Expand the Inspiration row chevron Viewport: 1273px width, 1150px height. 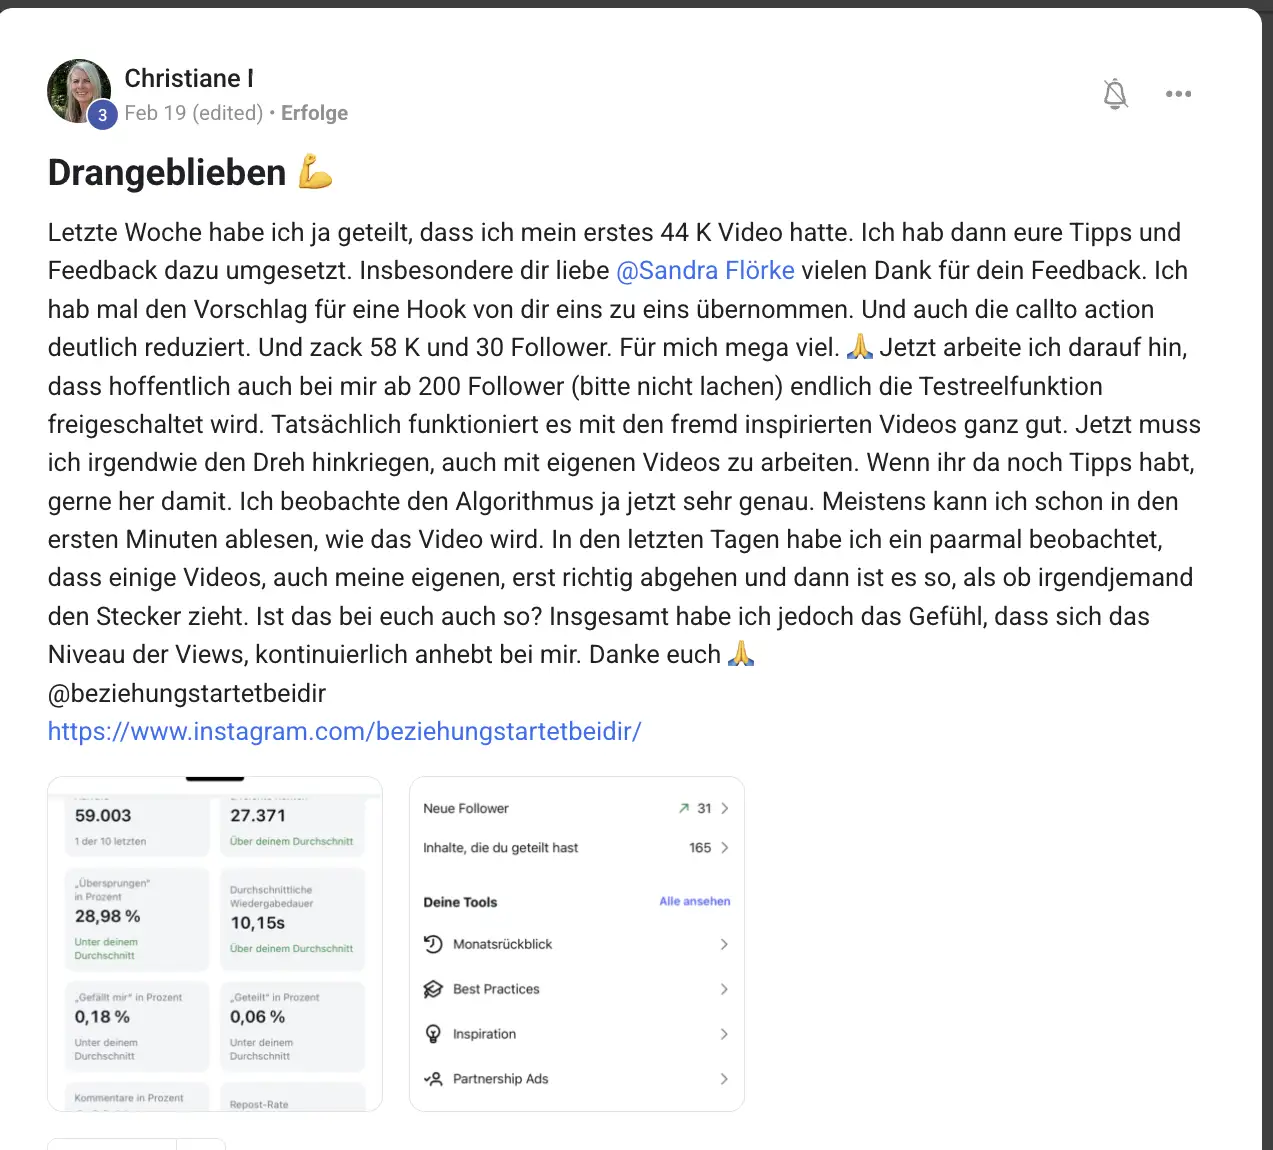click(x=724, y=1034)
